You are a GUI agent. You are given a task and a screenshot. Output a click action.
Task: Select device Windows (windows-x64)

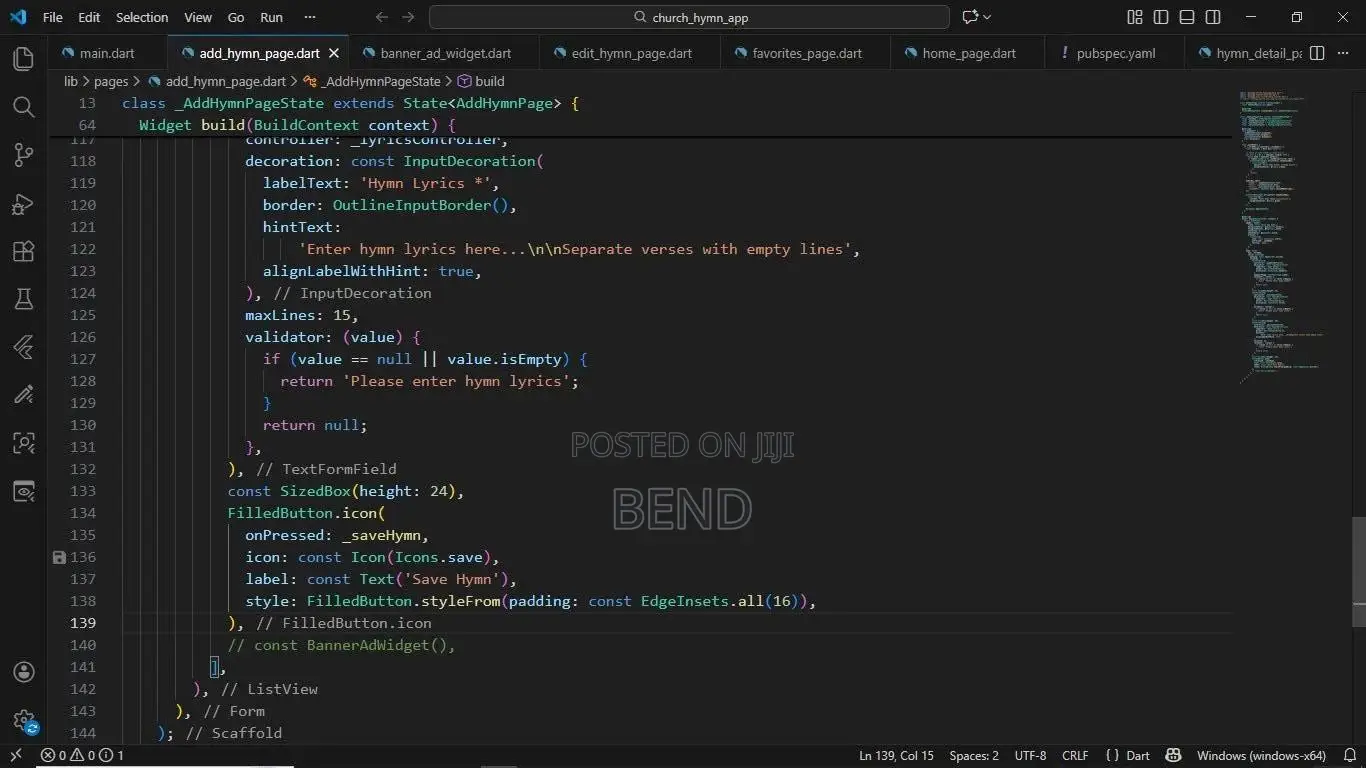click(x=1261, y=756)
